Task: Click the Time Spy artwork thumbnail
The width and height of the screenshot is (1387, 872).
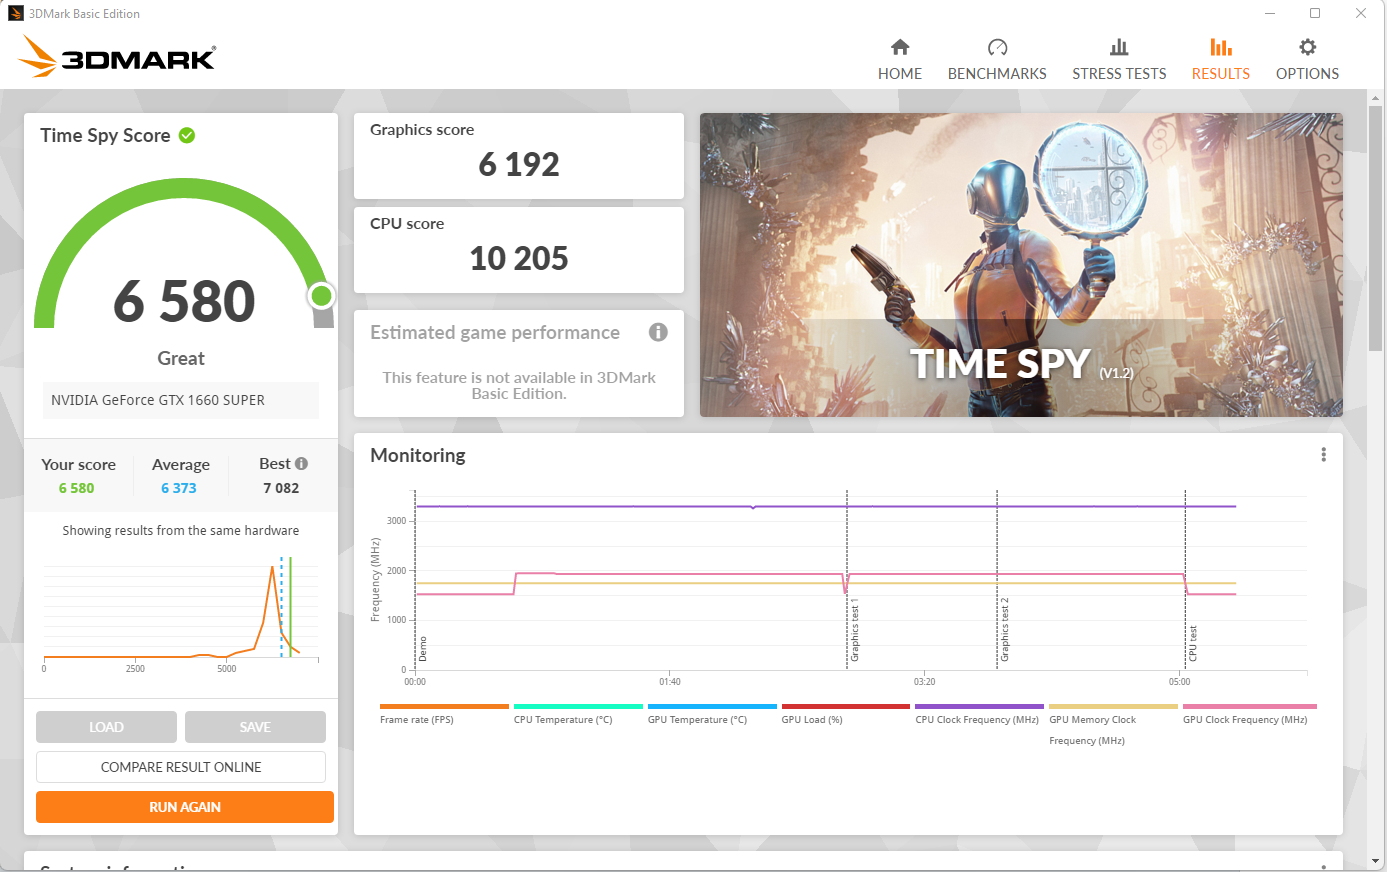Action: pyautogui.click(x=1021, y=265)
